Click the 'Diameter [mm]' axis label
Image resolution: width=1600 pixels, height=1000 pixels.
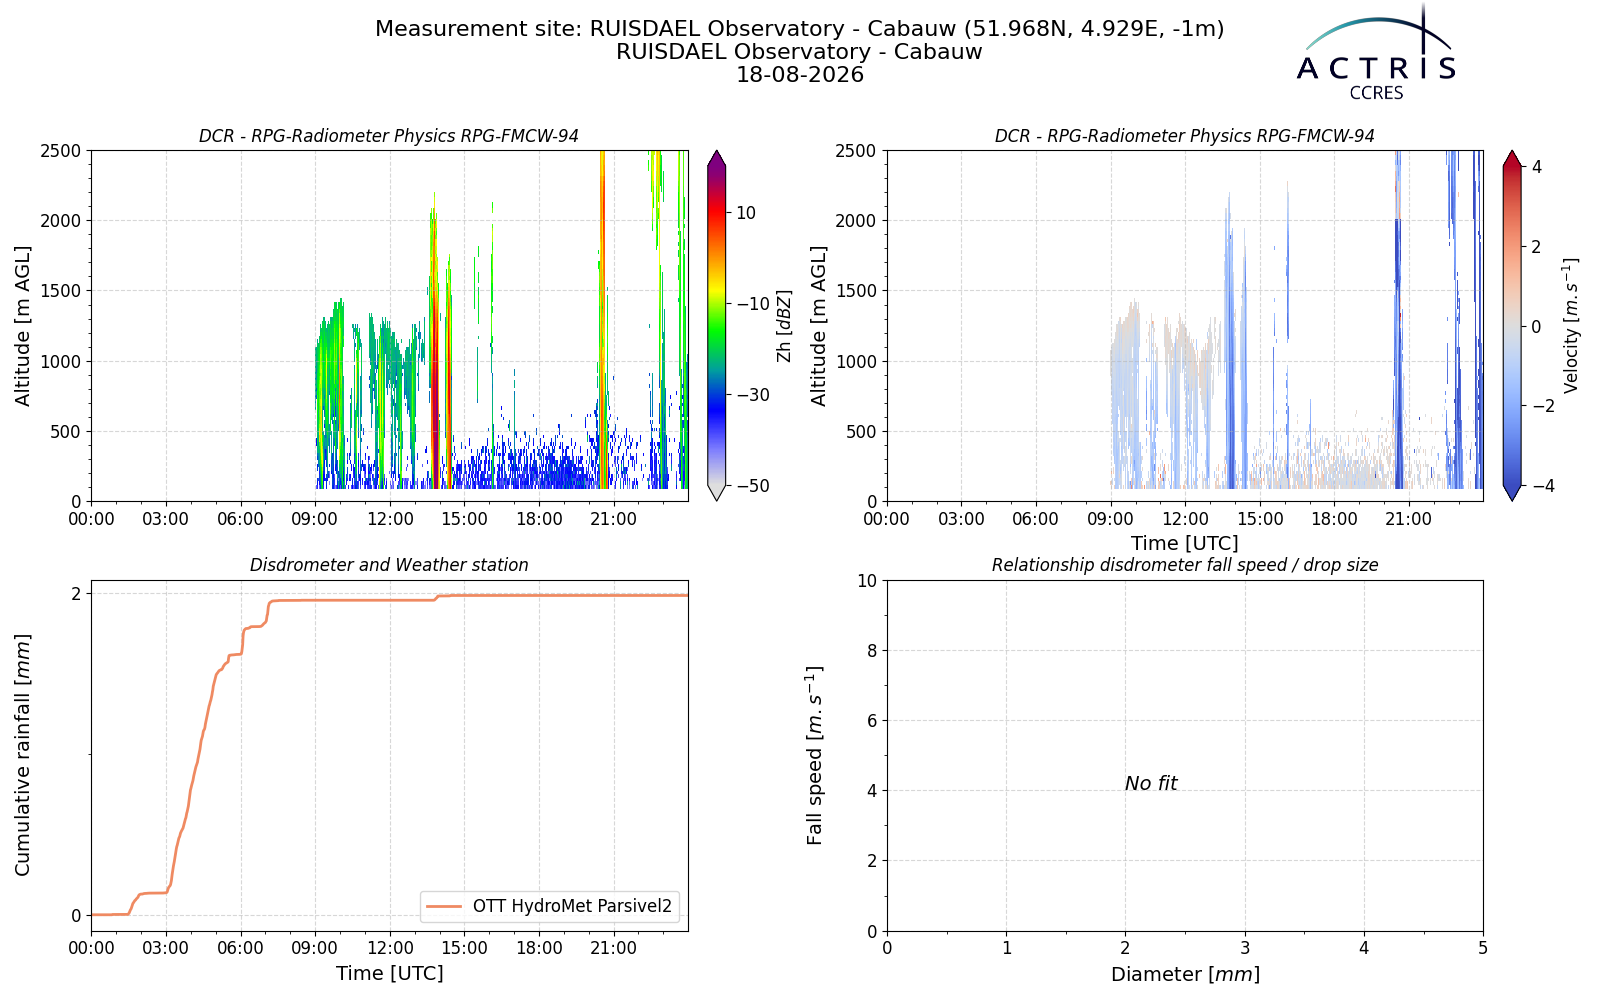pyautogui.click(x=1185, y=974)
